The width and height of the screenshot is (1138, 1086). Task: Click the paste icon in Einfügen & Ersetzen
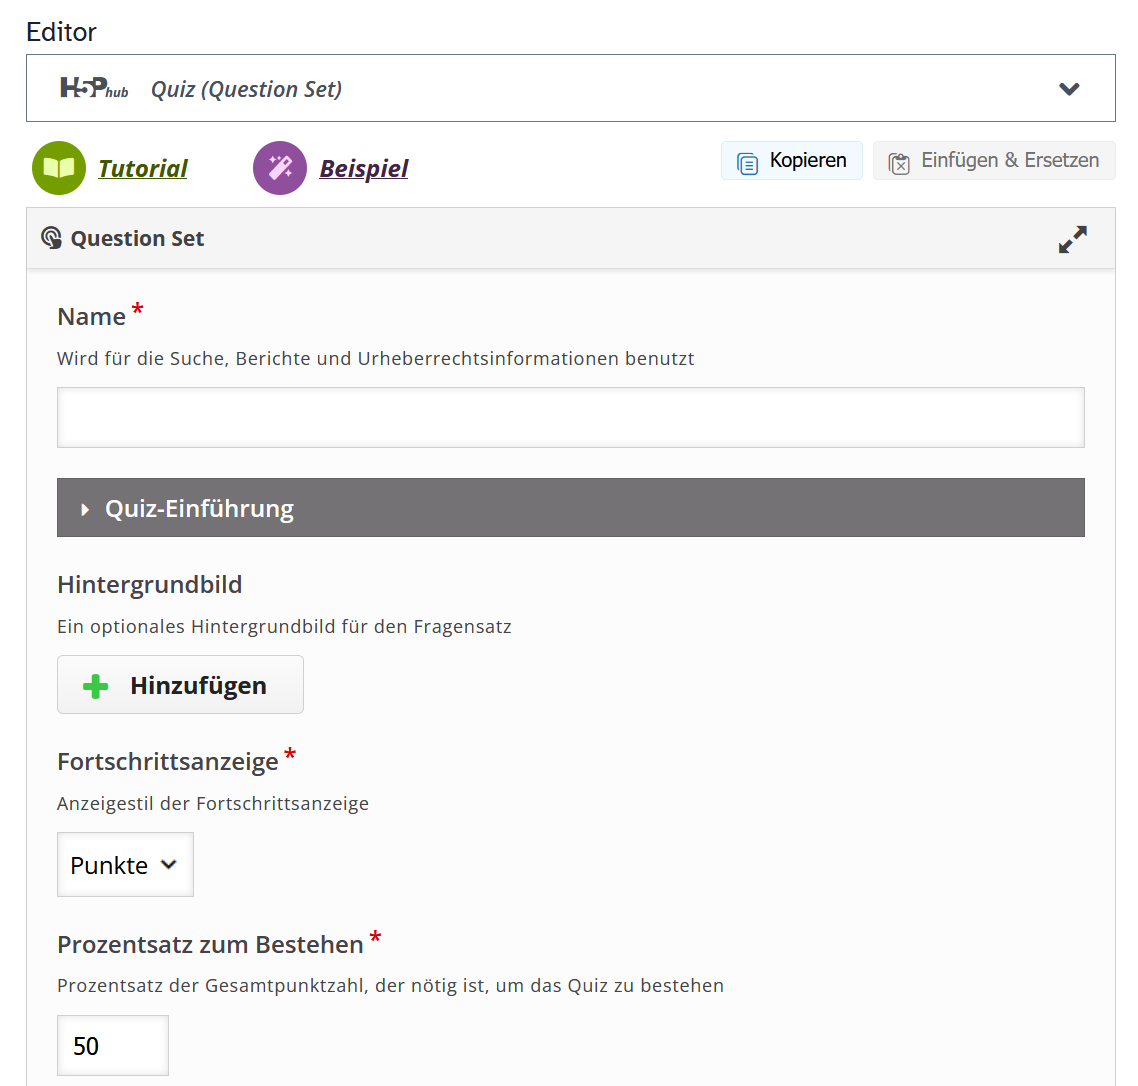(899, 162)
